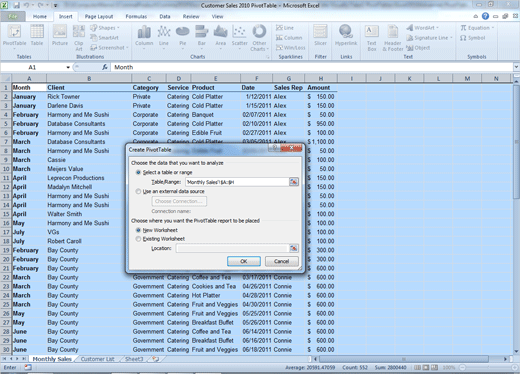Open the Name Box dropdown arrow
The width and height of the screenshot is (520, 374).
(x=68, y=67)
